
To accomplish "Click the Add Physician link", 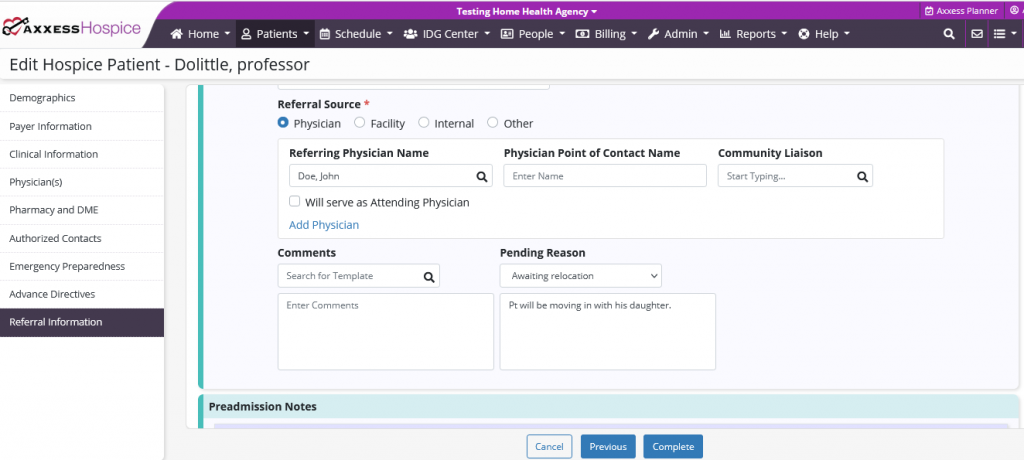I will pos(324,225).
